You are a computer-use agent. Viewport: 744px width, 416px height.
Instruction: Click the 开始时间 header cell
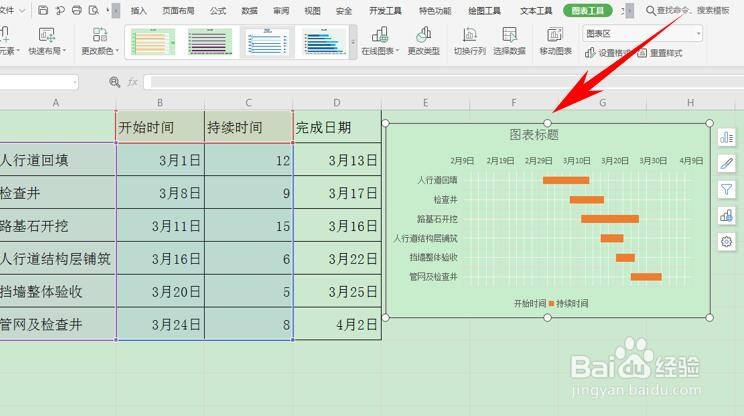click(160, 127)
